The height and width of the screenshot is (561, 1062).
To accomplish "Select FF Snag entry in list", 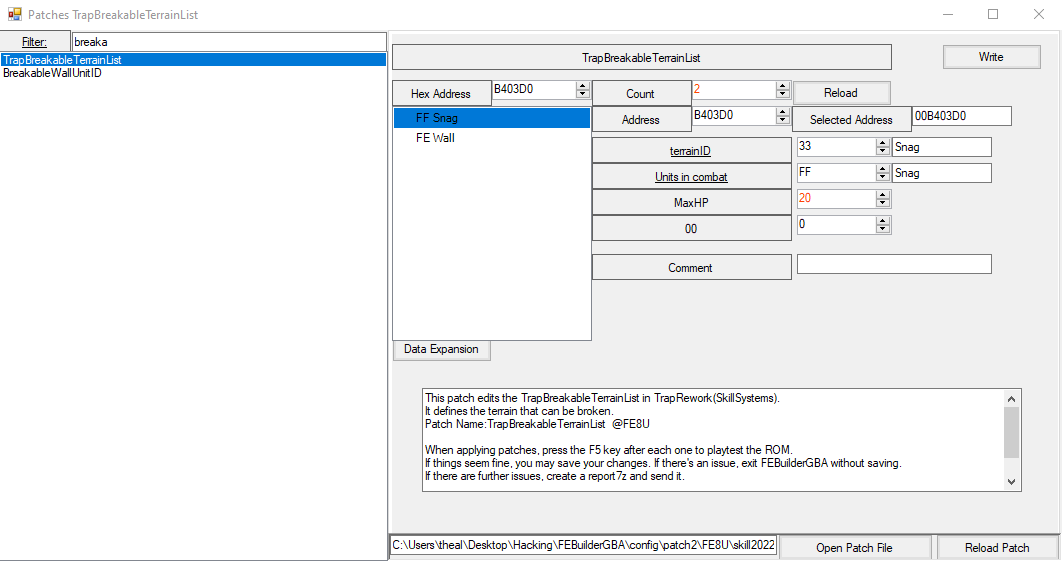I will (x=437, y=118).
